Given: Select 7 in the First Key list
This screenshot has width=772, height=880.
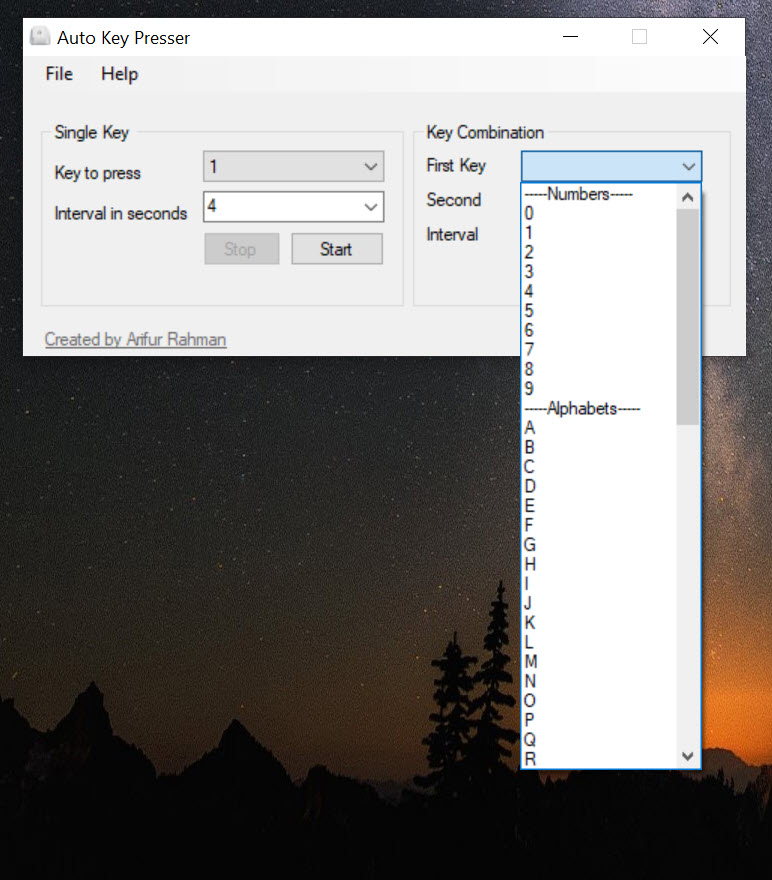Looking at the screenshot, I should click(x=599, y=349).
